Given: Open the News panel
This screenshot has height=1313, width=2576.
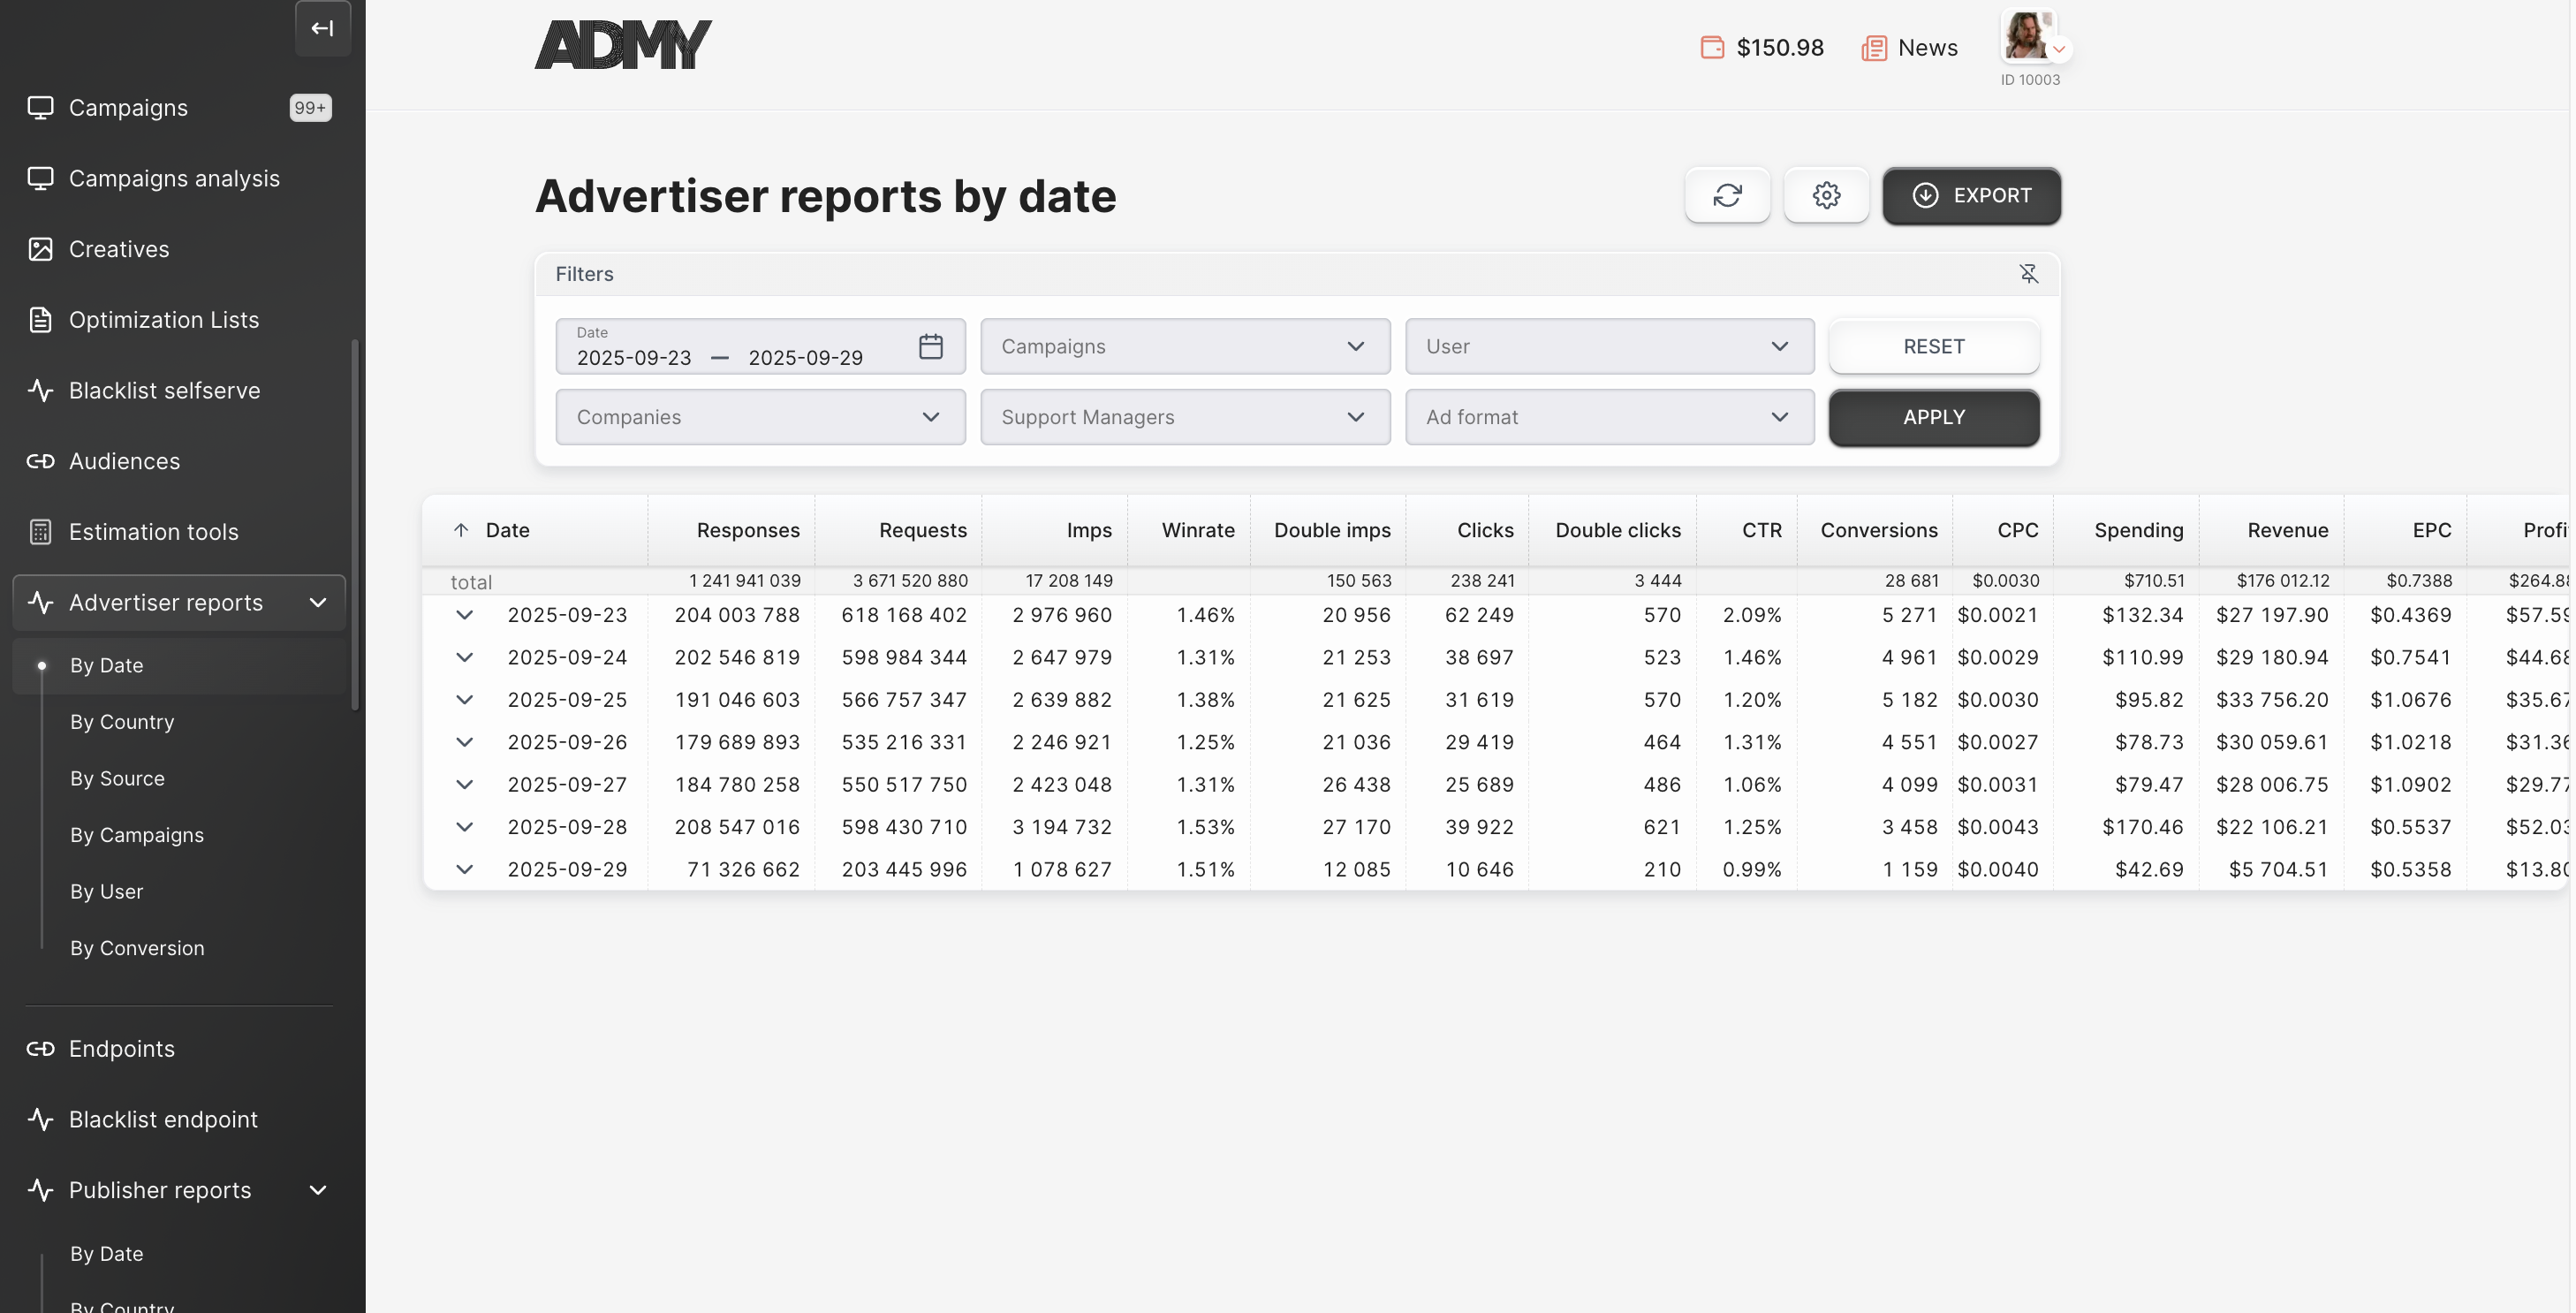Looking at the screenshot, I should click(x=1909, y=47).
